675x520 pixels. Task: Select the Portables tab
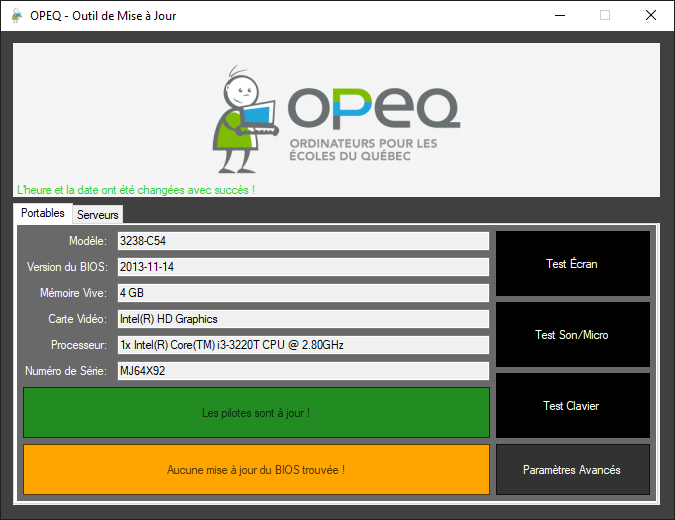tap(43, 213)
